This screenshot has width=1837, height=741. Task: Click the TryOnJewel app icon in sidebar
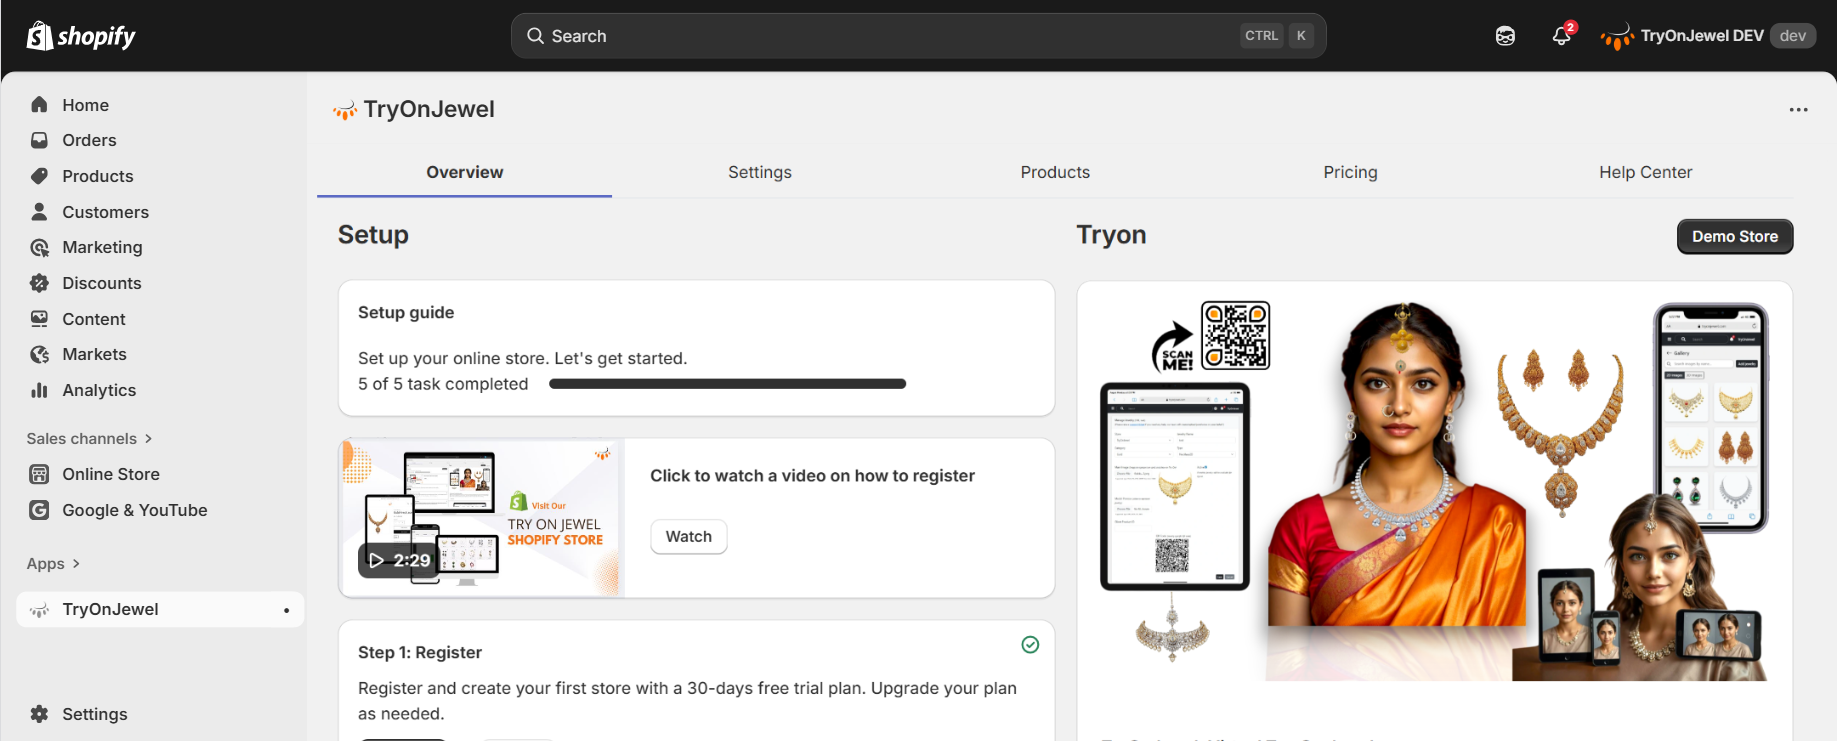tap(39, 610)
